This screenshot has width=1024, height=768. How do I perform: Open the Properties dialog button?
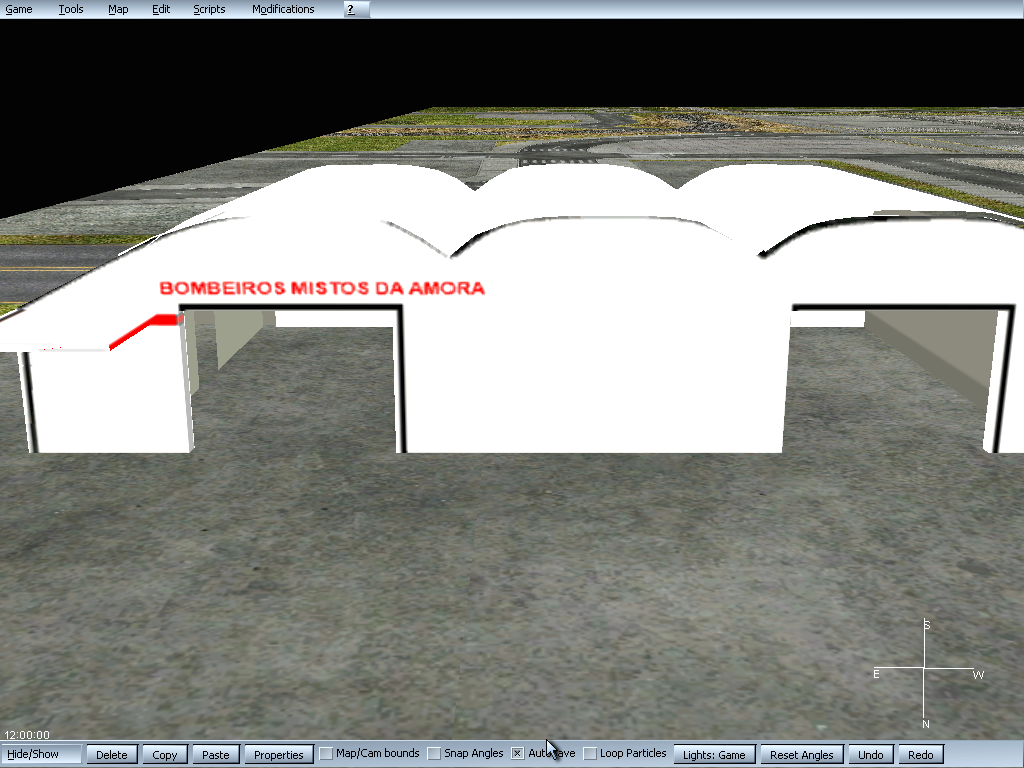pyautogui.click(x=279, y=754)
